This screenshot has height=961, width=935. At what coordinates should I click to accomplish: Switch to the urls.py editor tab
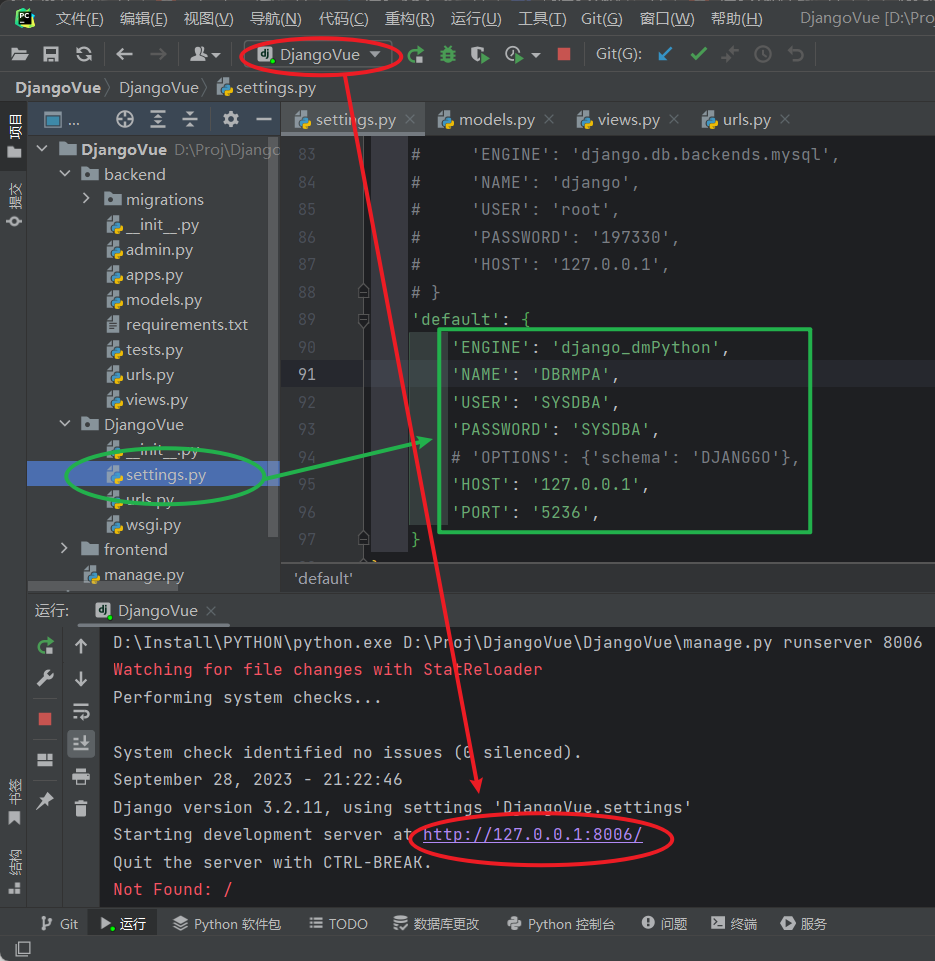(746, 120)
